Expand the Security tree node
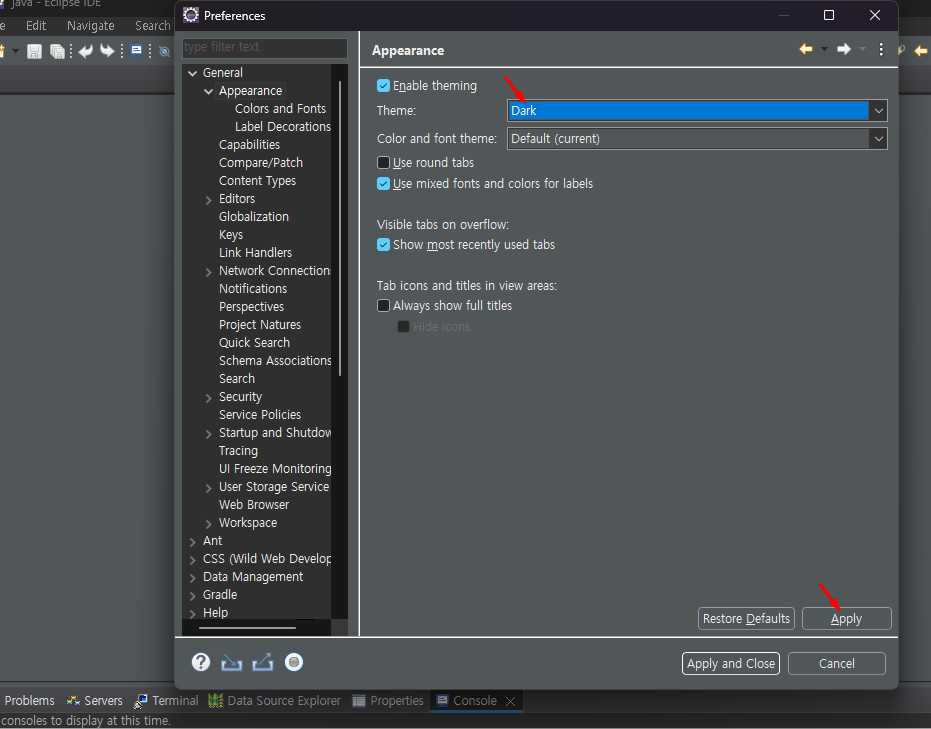 [208, 397]
